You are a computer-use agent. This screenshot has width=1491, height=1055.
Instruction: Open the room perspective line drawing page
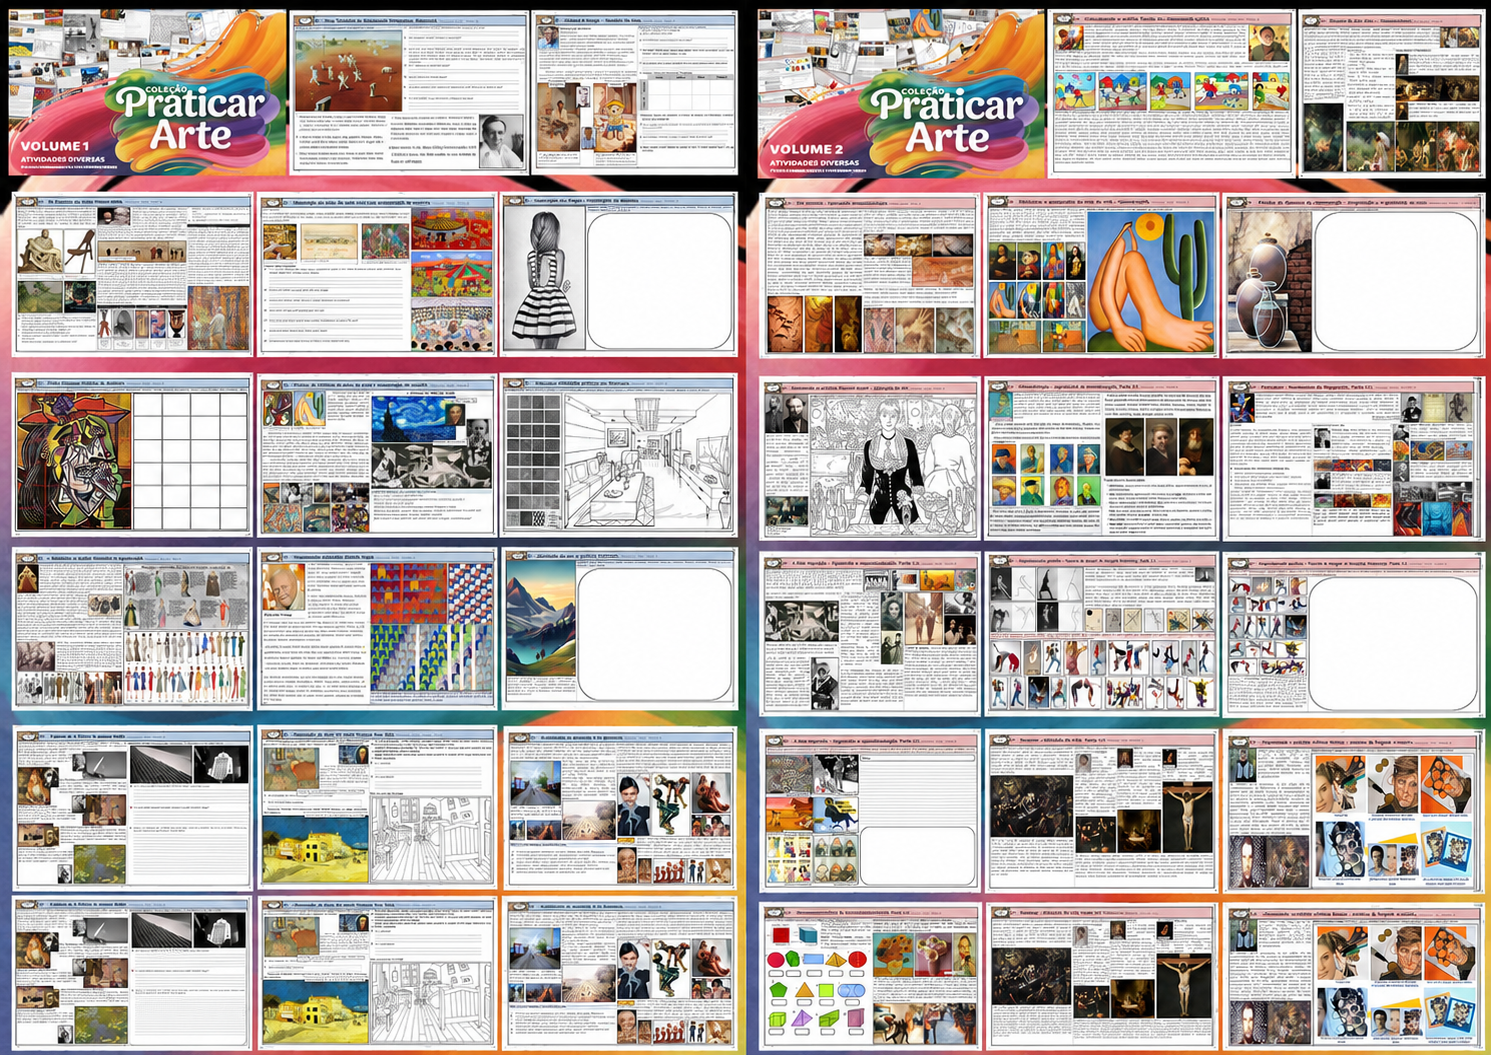tap(619, 455)
